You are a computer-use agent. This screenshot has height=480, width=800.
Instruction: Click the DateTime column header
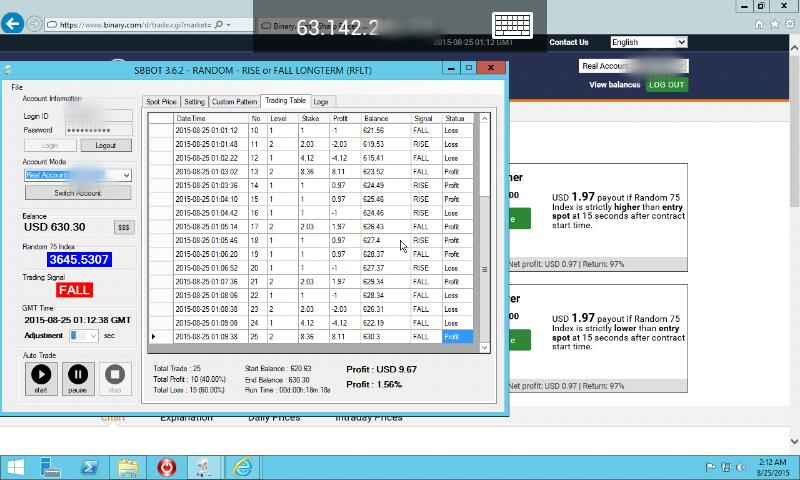[211, 118]
